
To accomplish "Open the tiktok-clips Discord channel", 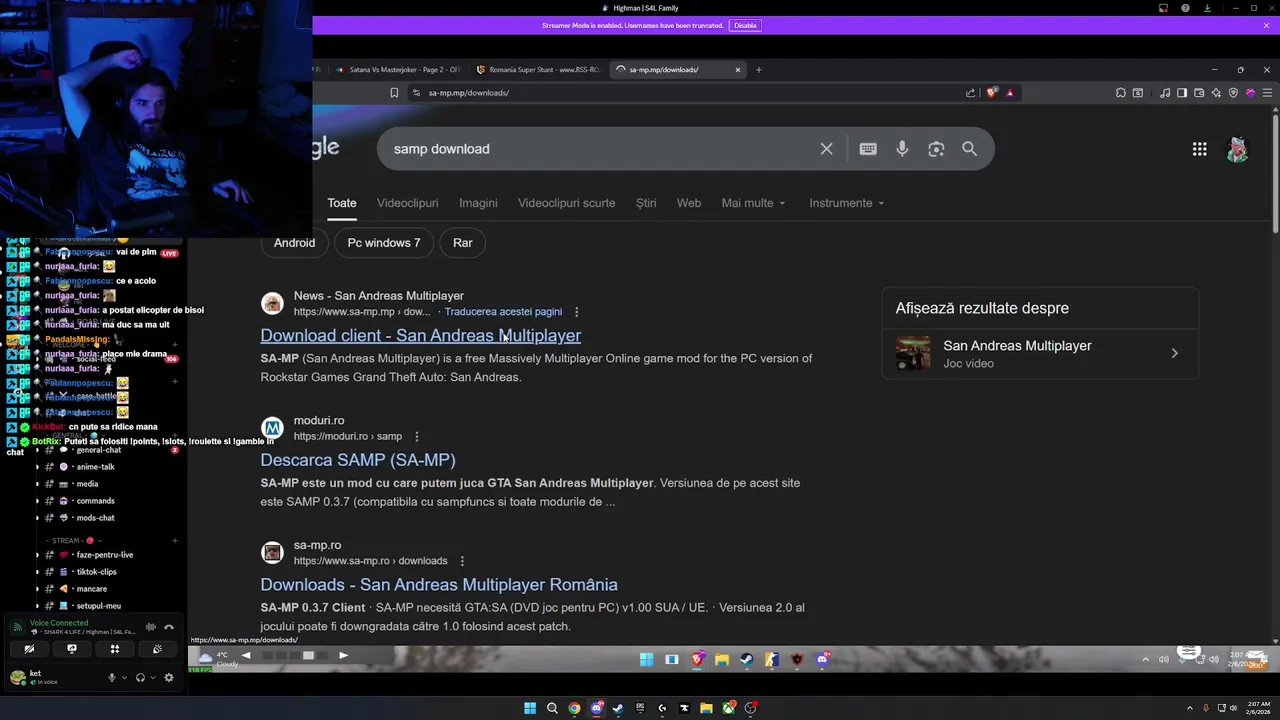I will (96, 572).
